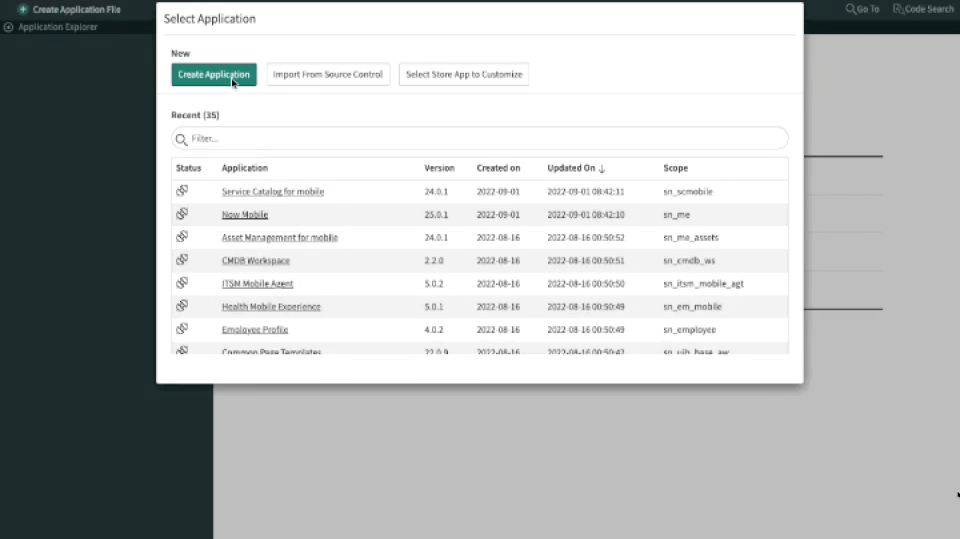Click status icon for Health Mobile Experience
The width and height of the screenshot is (960, 539).
182,306
